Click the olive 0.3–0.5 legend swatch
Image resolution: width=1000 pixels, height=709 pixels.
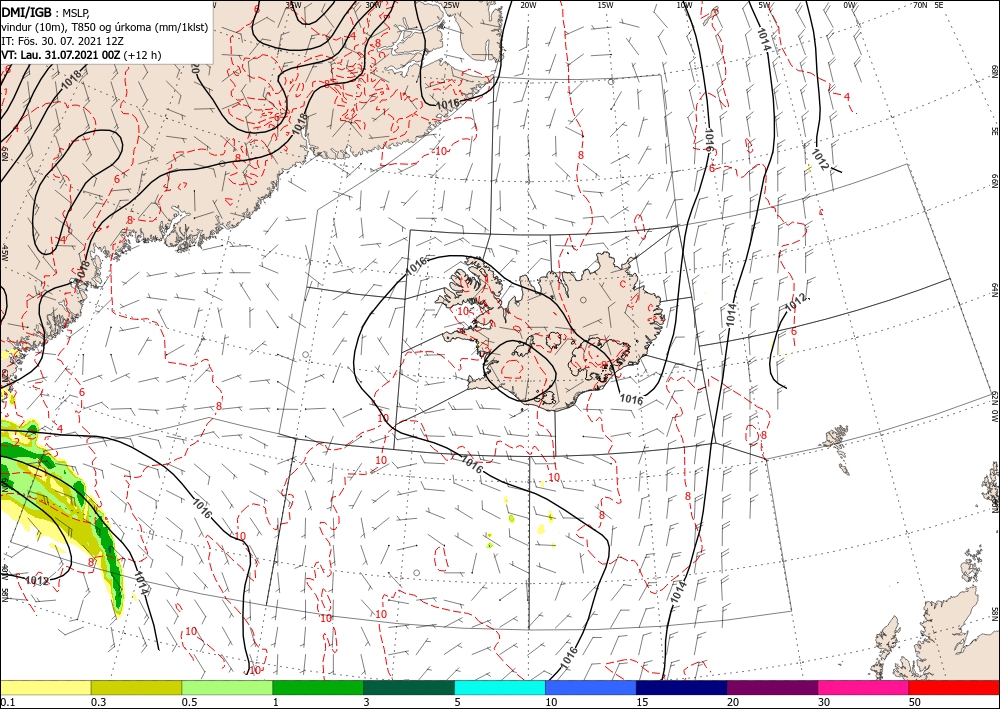point(136,687)
